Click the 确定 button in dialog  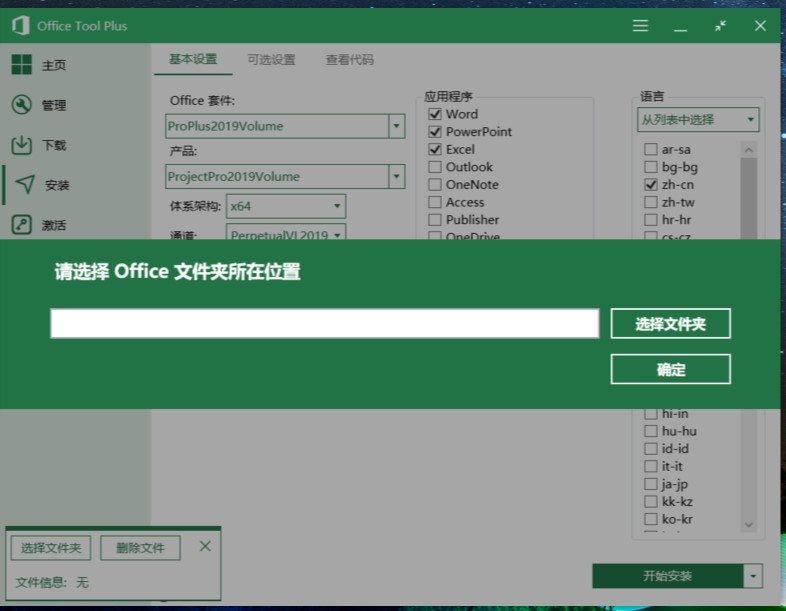coord(670,370)
